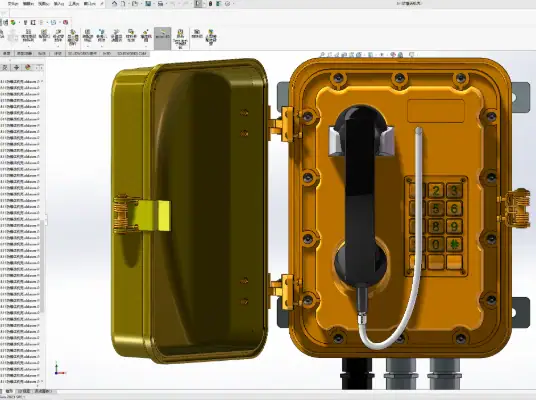Open ConfigurationManager crosshair tab in left panel
The height and width of the screenshot is (400, 536).
16,67
